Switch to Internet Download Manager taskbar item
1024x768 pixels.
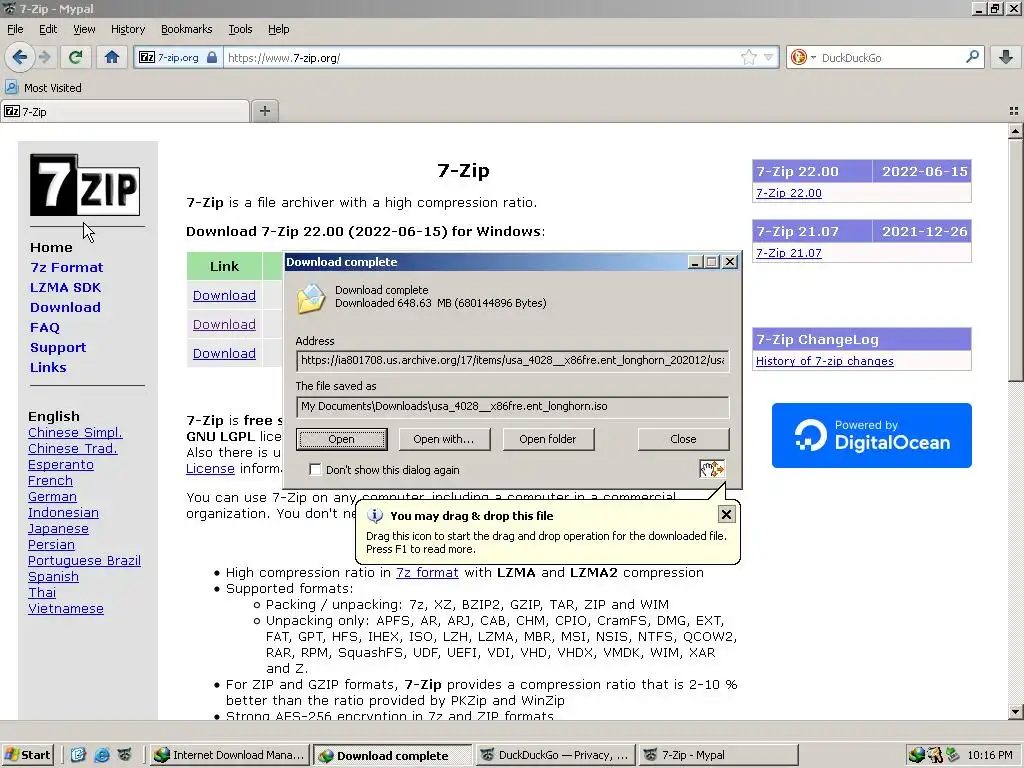pyautogui.click(x=229, y=755)
